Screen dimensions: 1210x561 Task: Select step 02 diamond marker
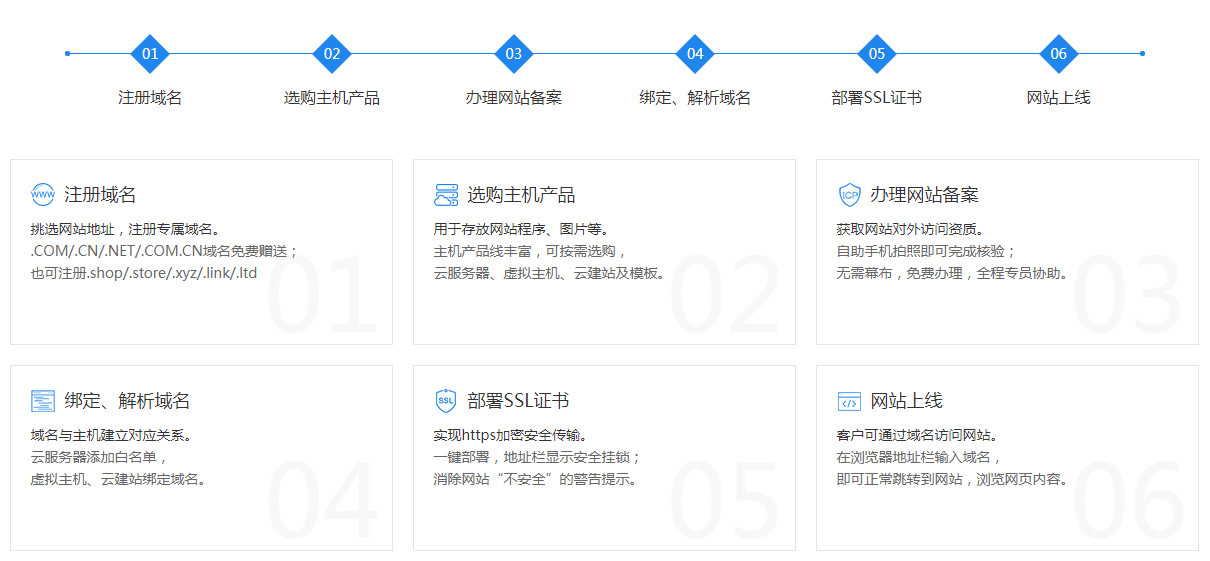coord(332,54)
